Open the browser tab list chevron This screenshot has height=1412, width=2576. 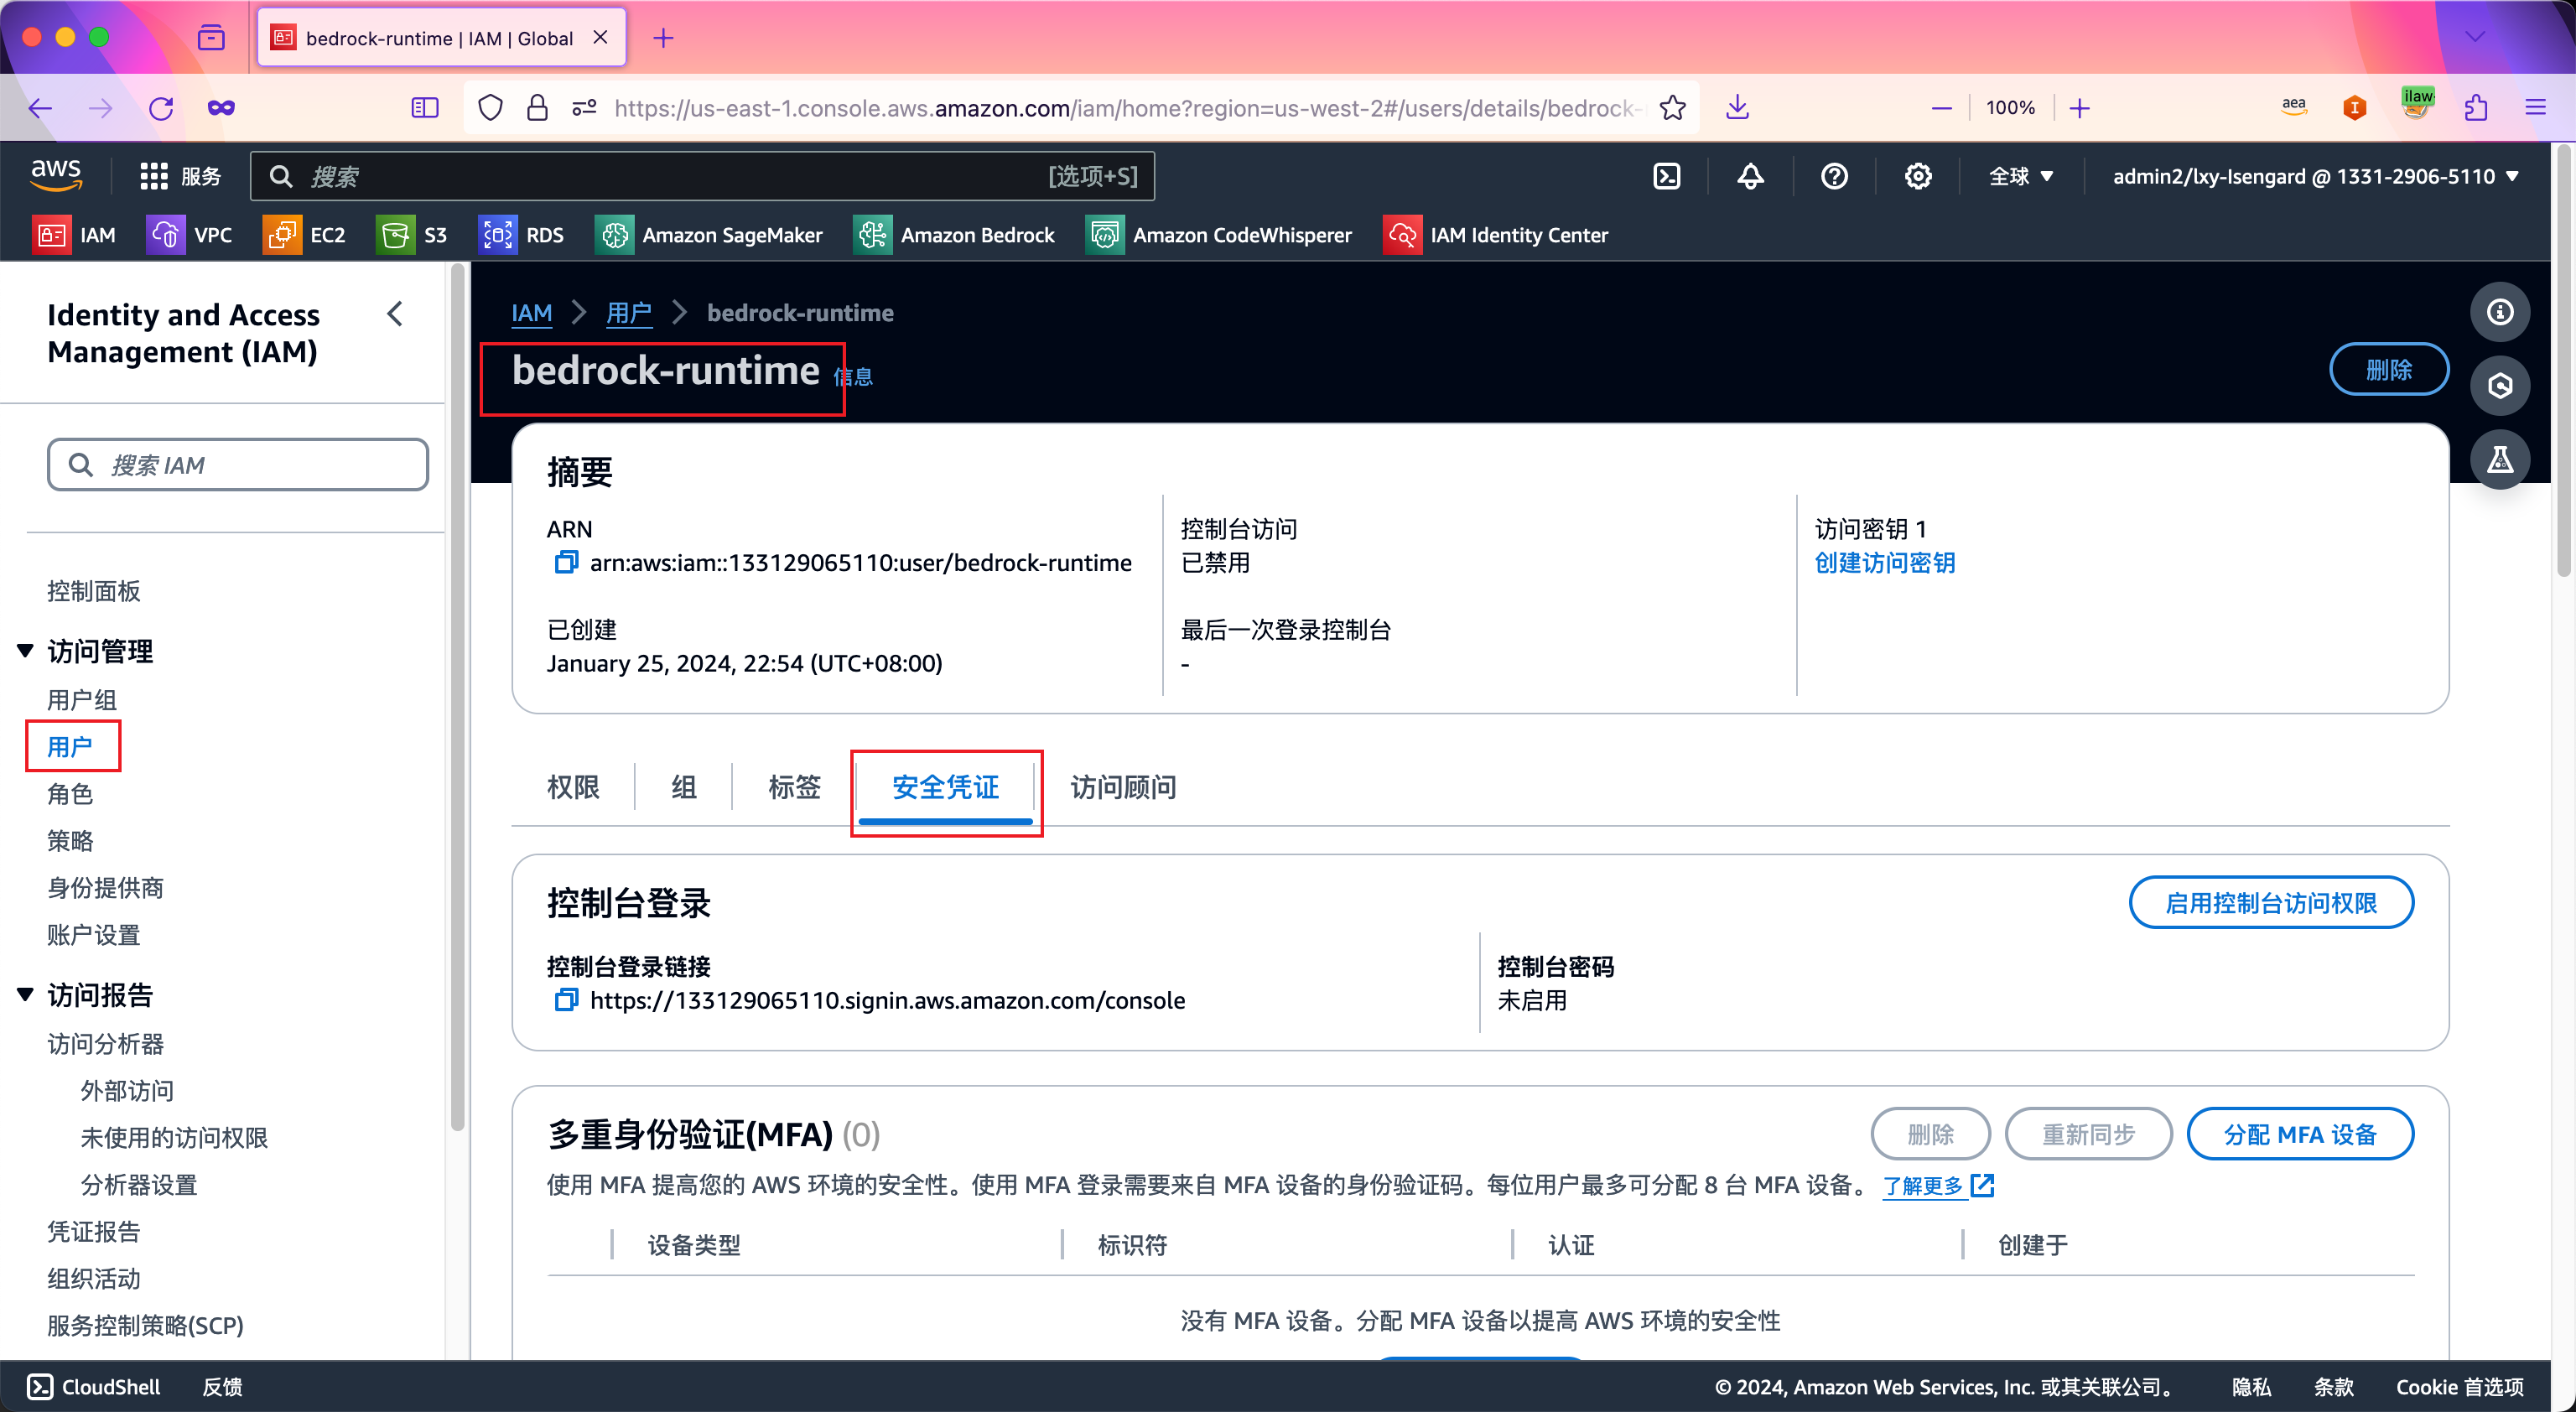click(x=2475, y=37)
